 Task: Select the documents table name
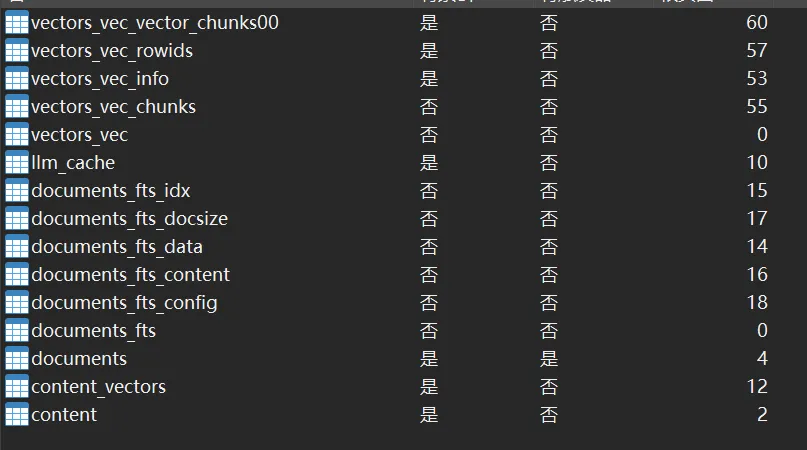coord(79,359)
